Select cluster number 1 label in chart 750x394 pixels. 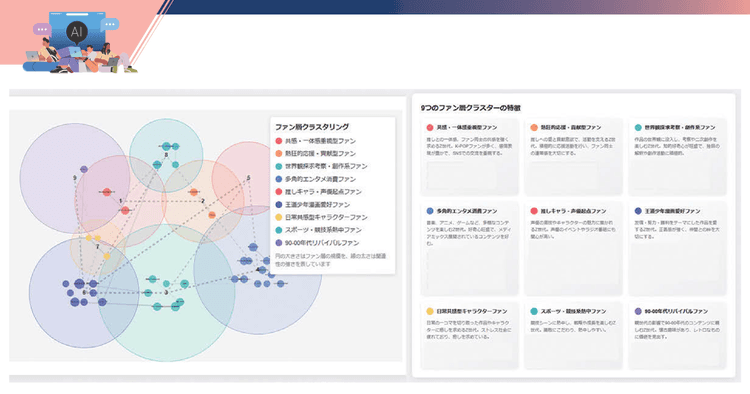coord(121,201)
